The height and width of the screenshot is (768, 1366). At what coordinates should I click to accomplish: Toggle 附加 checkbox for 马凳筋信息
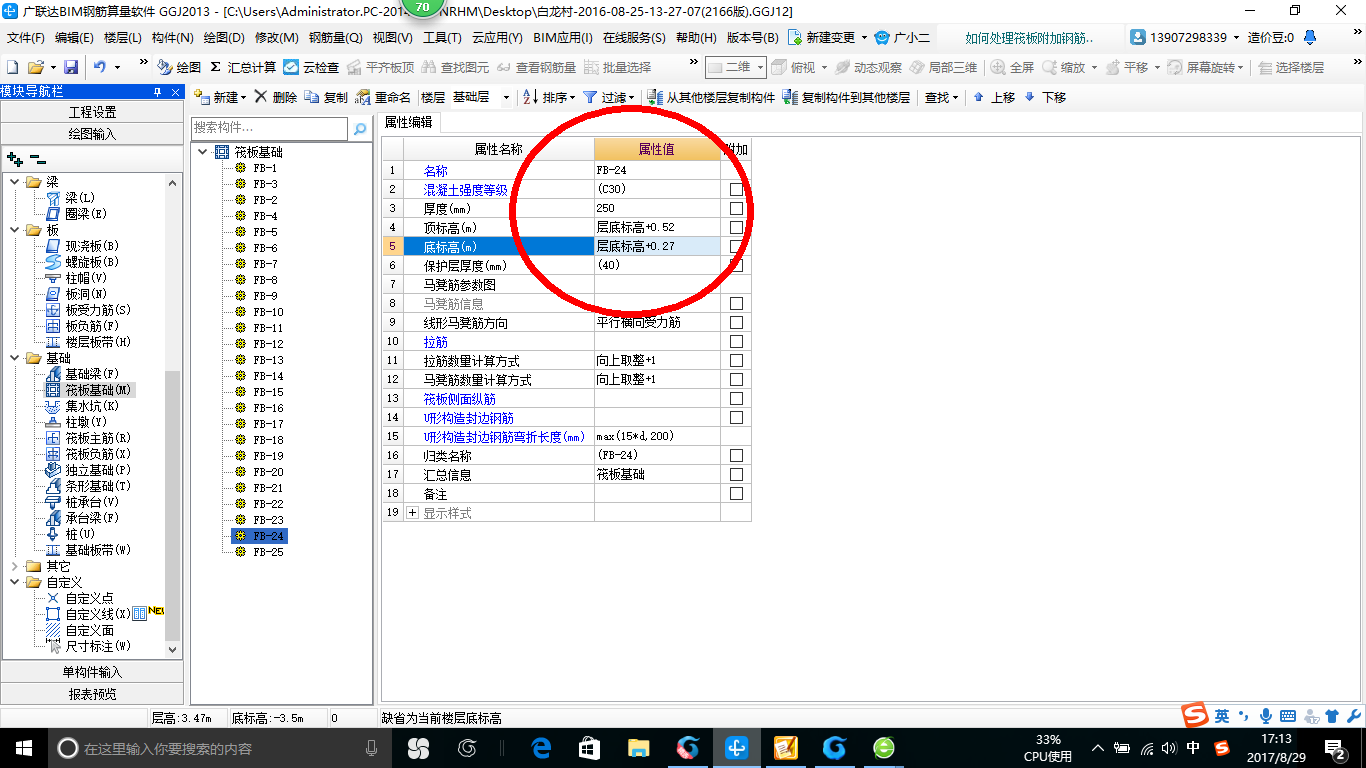(736, 303)
